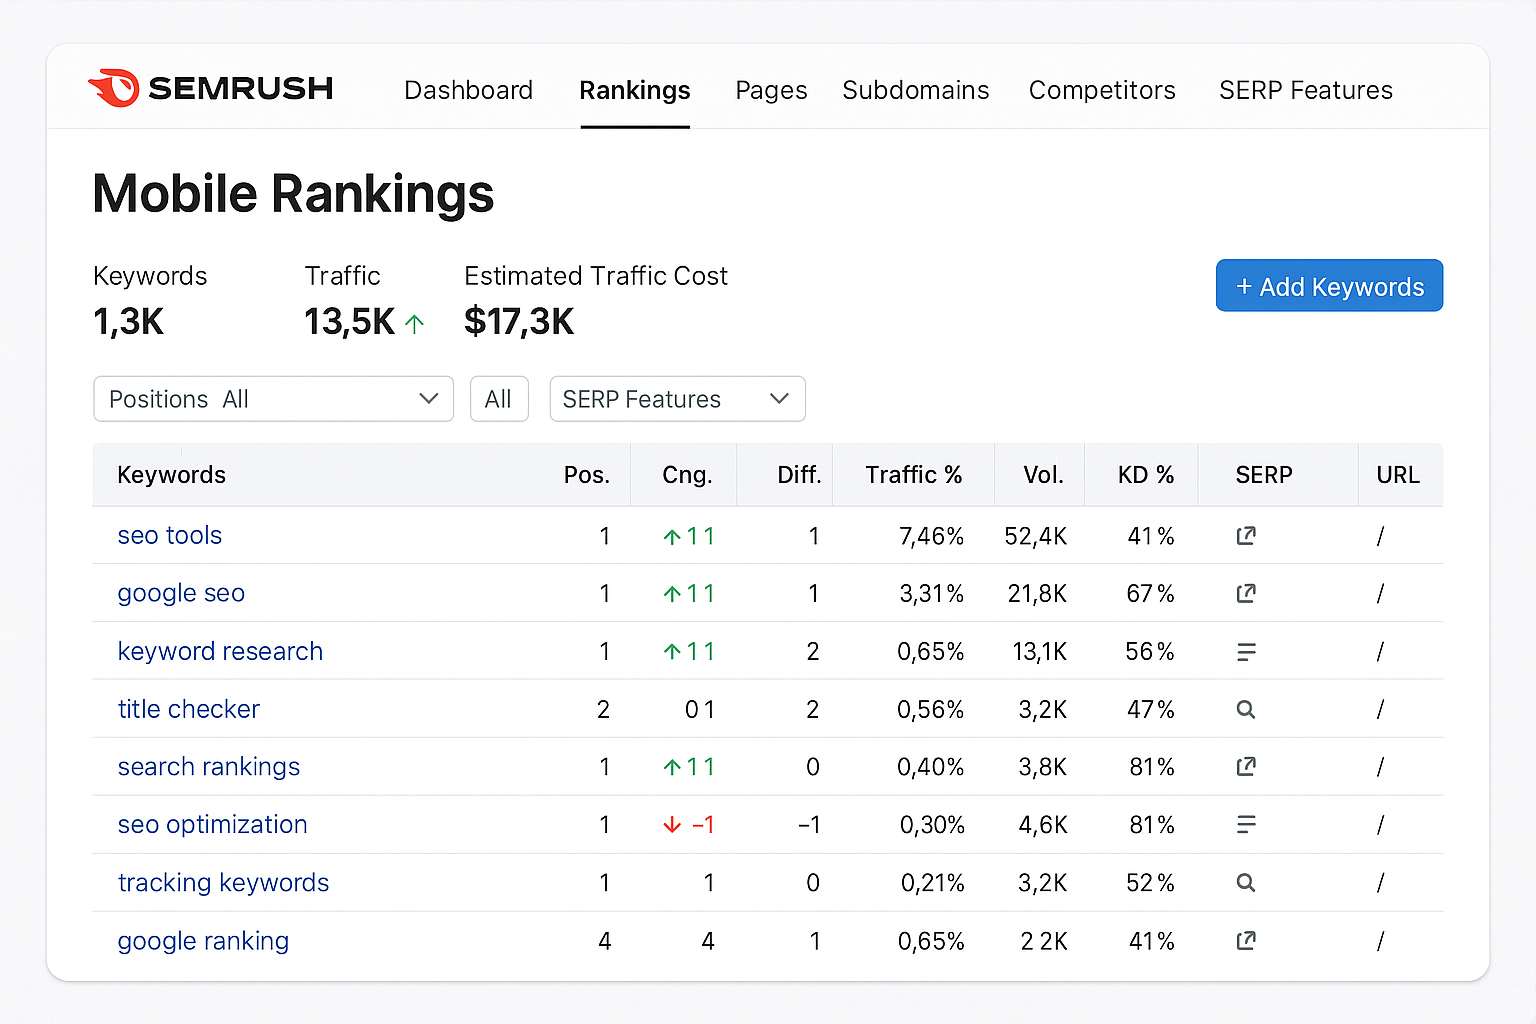Sort by Cng. column header
This screenshot has height=1024, width=1536.
tap(687, 475)
